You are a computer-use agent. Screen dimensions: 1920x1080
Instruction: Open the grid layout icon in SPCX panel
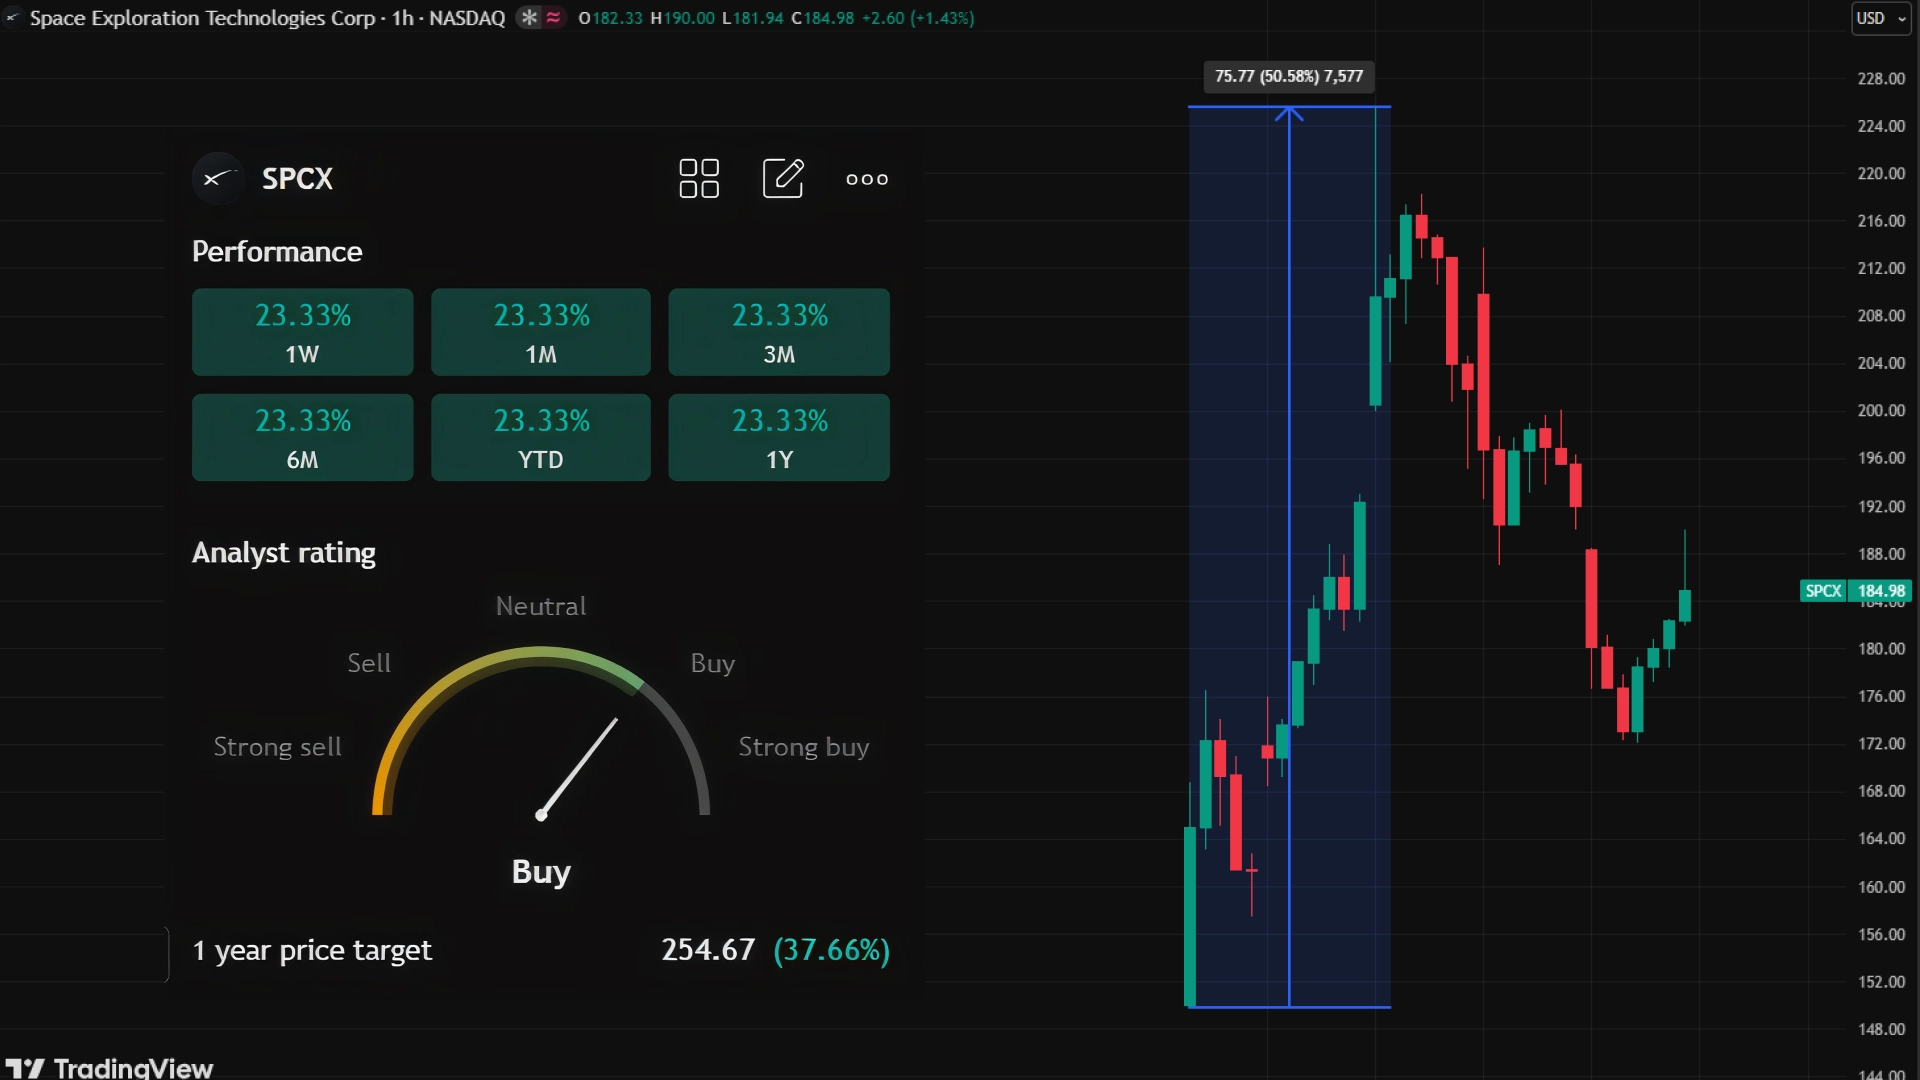(x=699, y=179)
